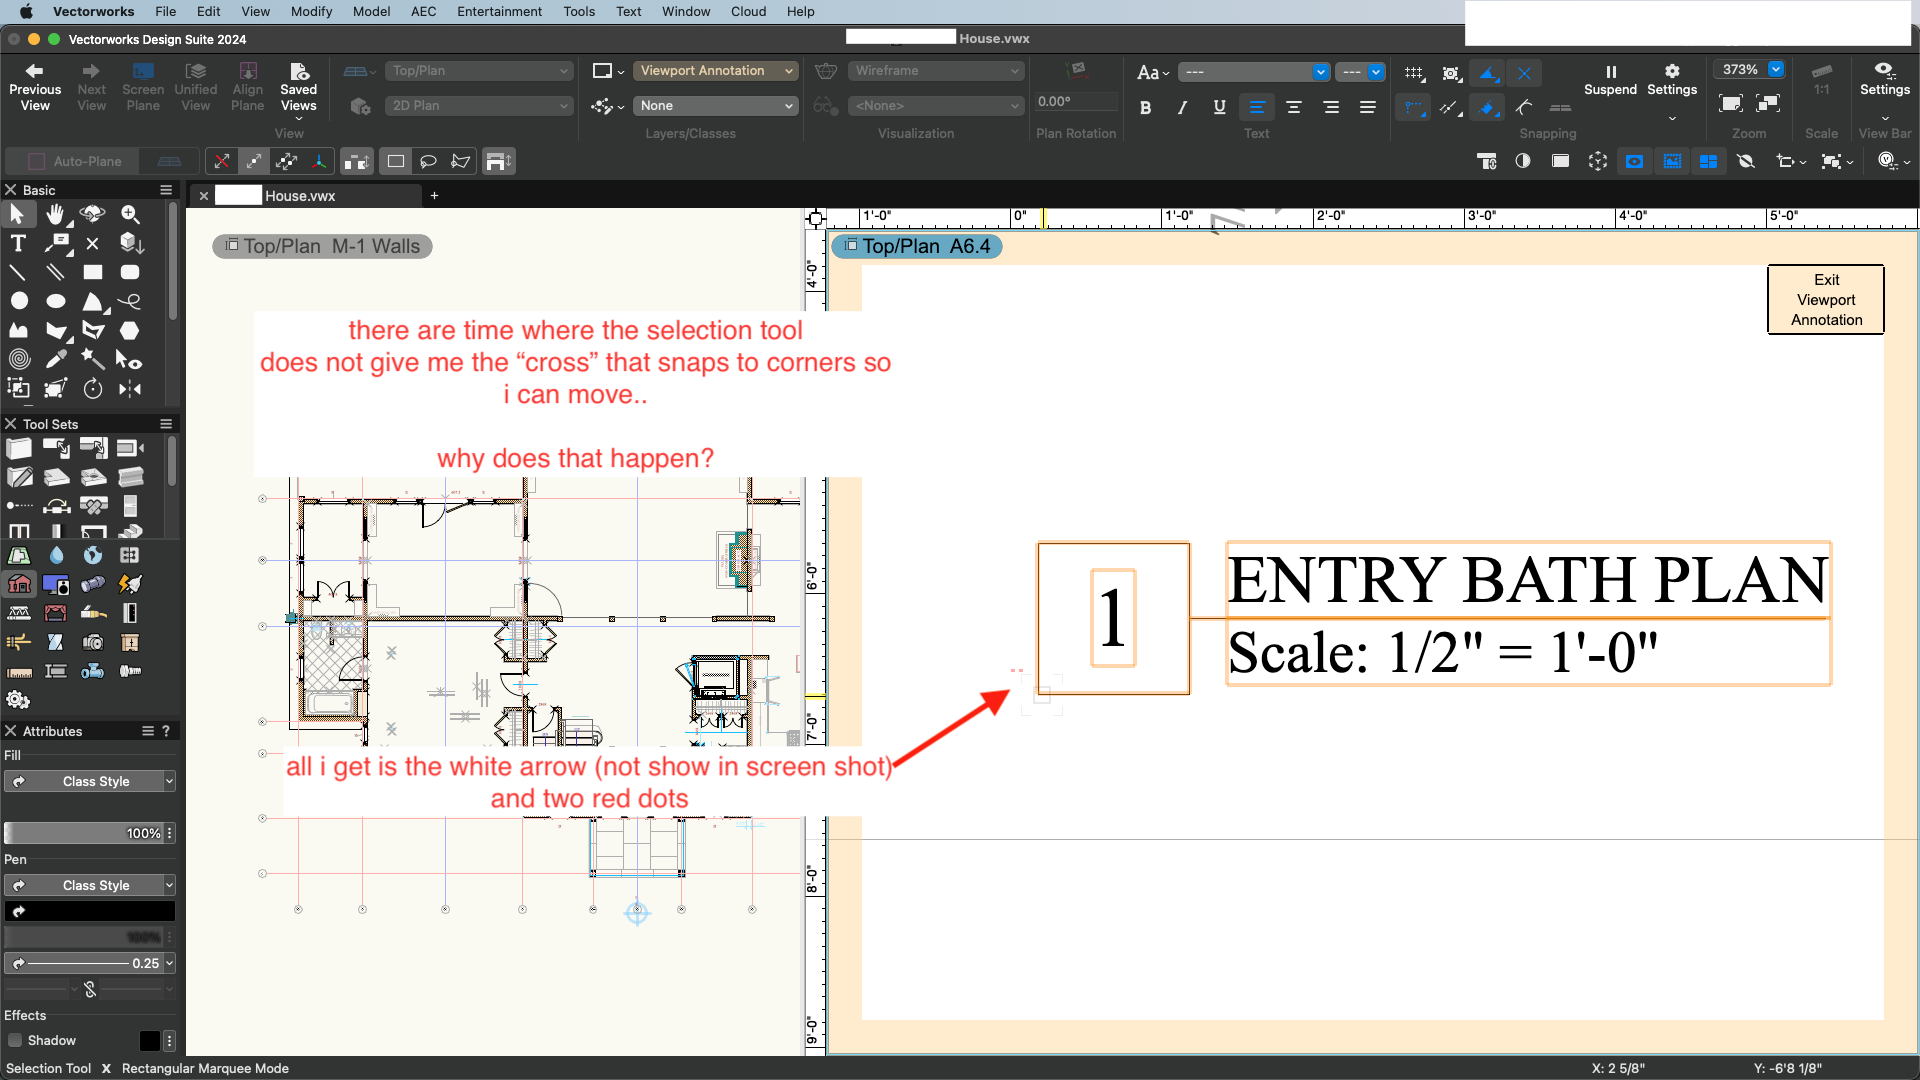Toggle bold text formatting
The image size is (1920, 1080).
click(1145, 107)
